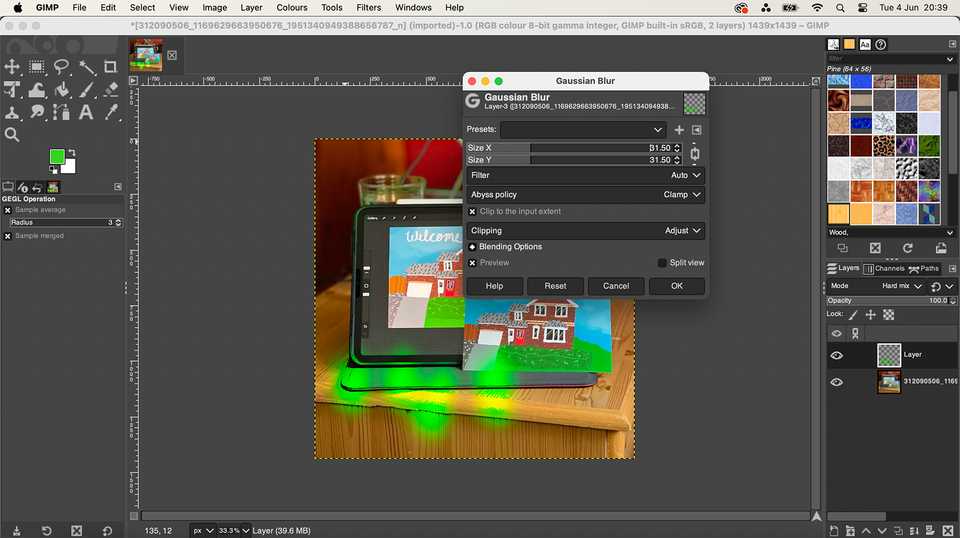Select the Move tool in the toolbox
Screen dimensions: 960x538
click(13, 67)
